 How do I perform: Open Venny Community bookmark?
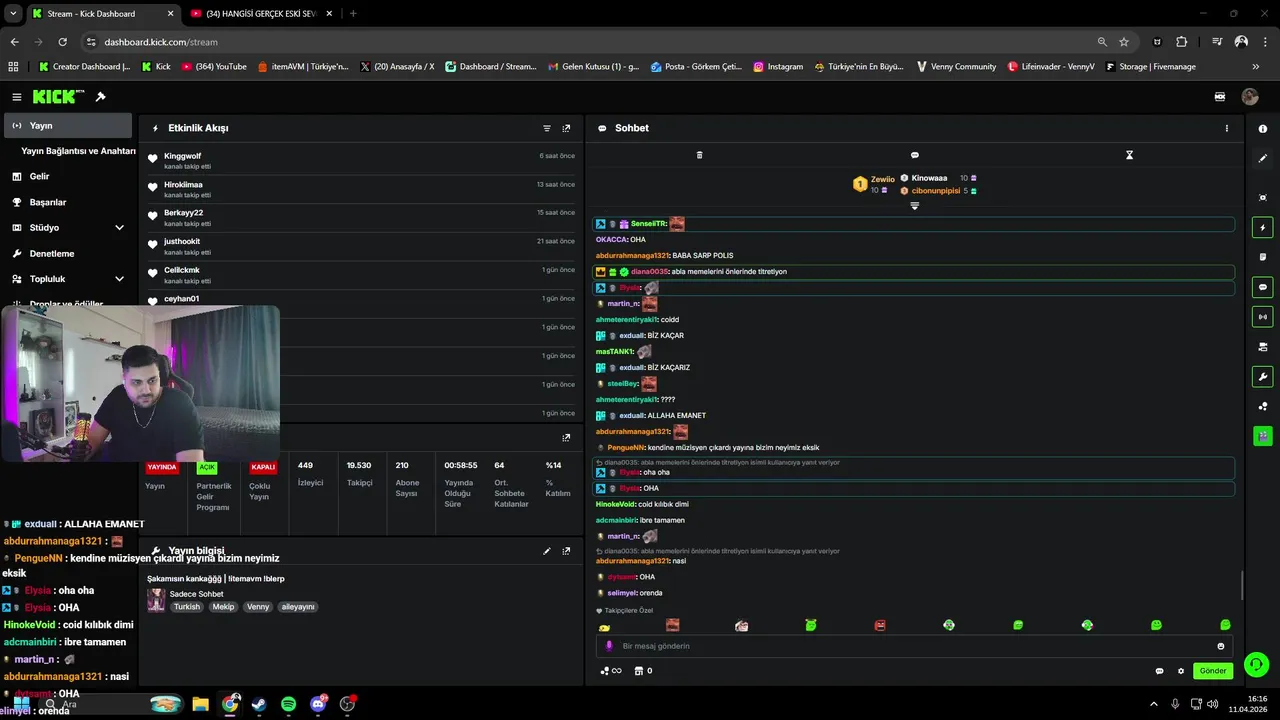pos(955,66)
